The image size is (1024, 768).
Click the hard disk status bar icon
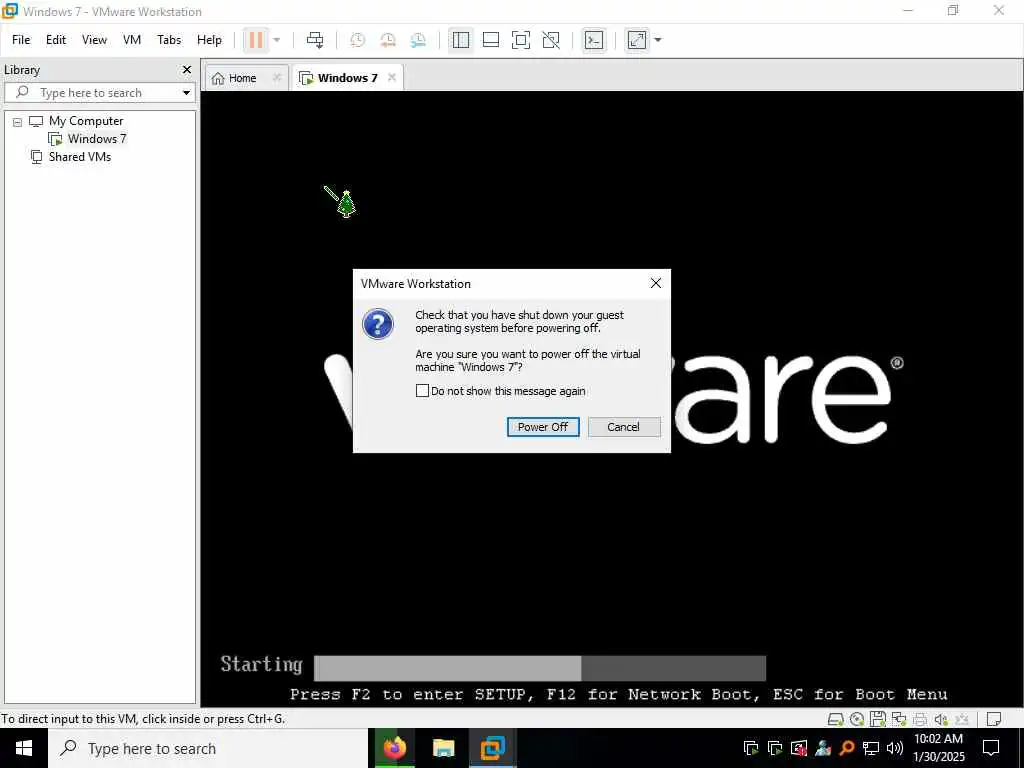(835, 719)
